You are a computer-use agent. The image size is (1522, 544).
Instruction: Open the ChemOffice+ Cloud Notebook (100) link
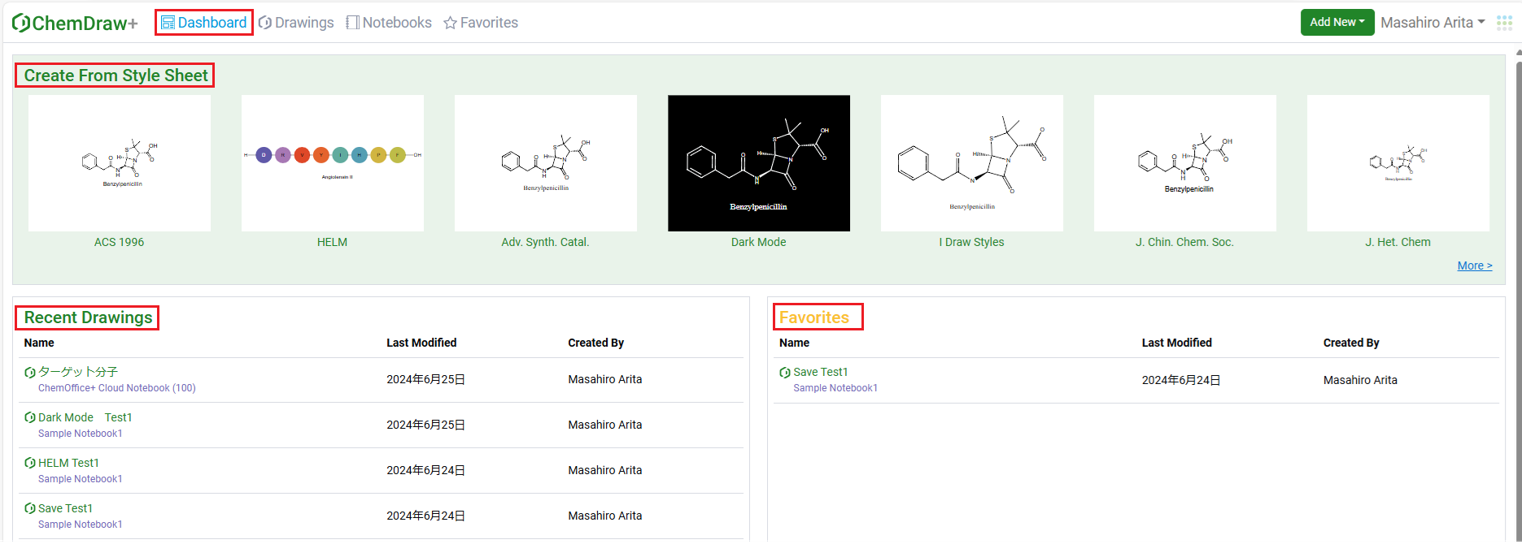tap(117, 388)
